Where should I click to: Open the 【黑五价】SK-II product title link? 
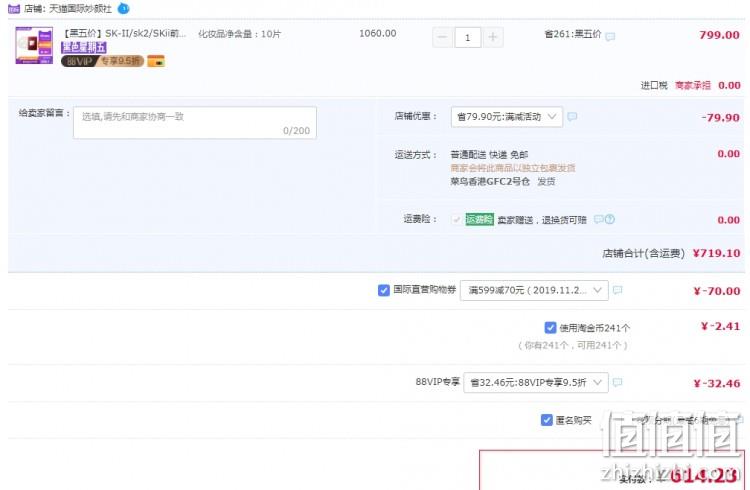[x=125, y=33]
